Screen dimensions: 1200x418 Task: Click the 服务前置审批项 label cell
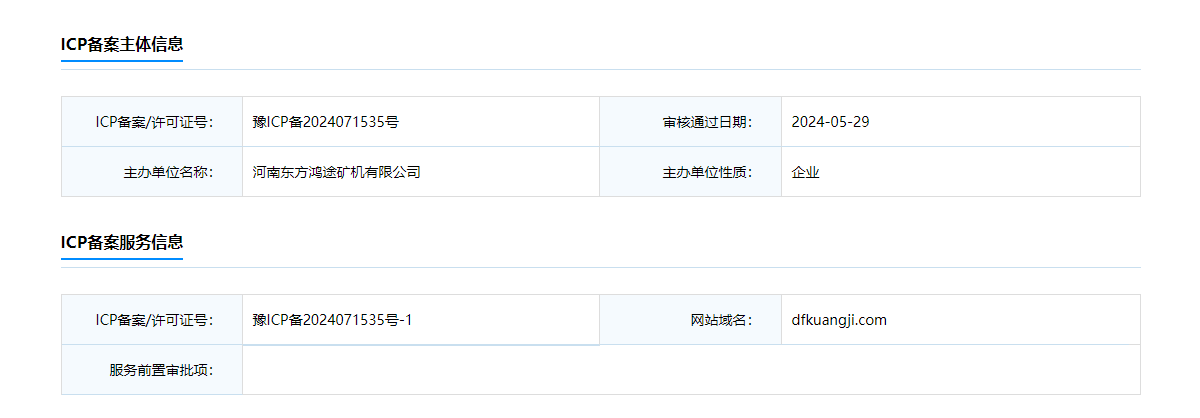click(152, 370)
